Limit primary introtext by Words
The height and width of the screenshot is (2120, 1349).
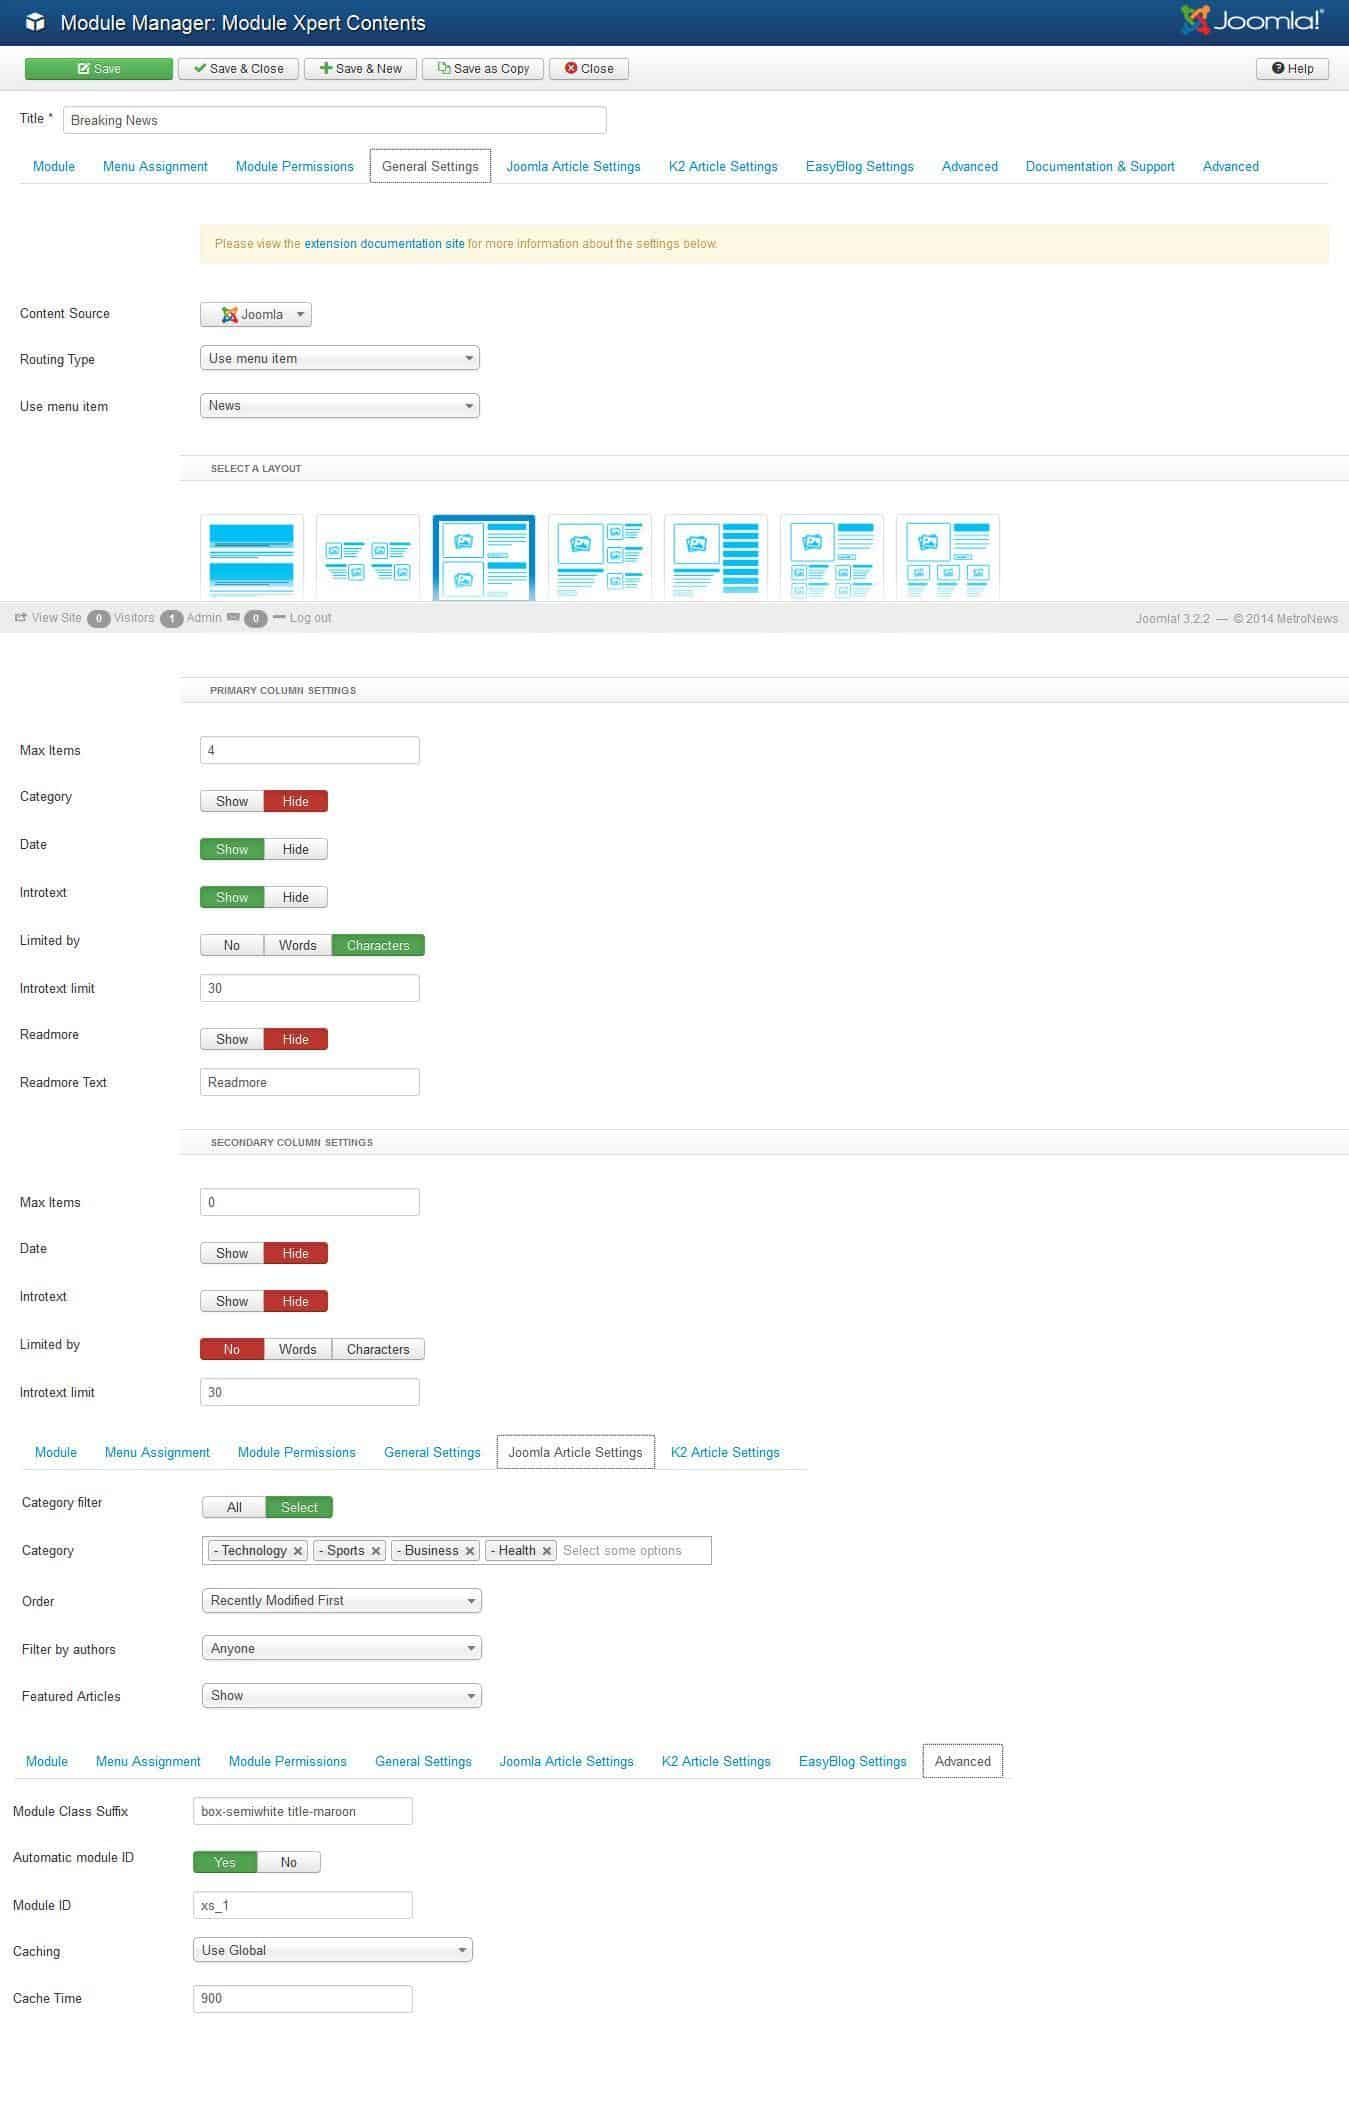tap(297, 945)
